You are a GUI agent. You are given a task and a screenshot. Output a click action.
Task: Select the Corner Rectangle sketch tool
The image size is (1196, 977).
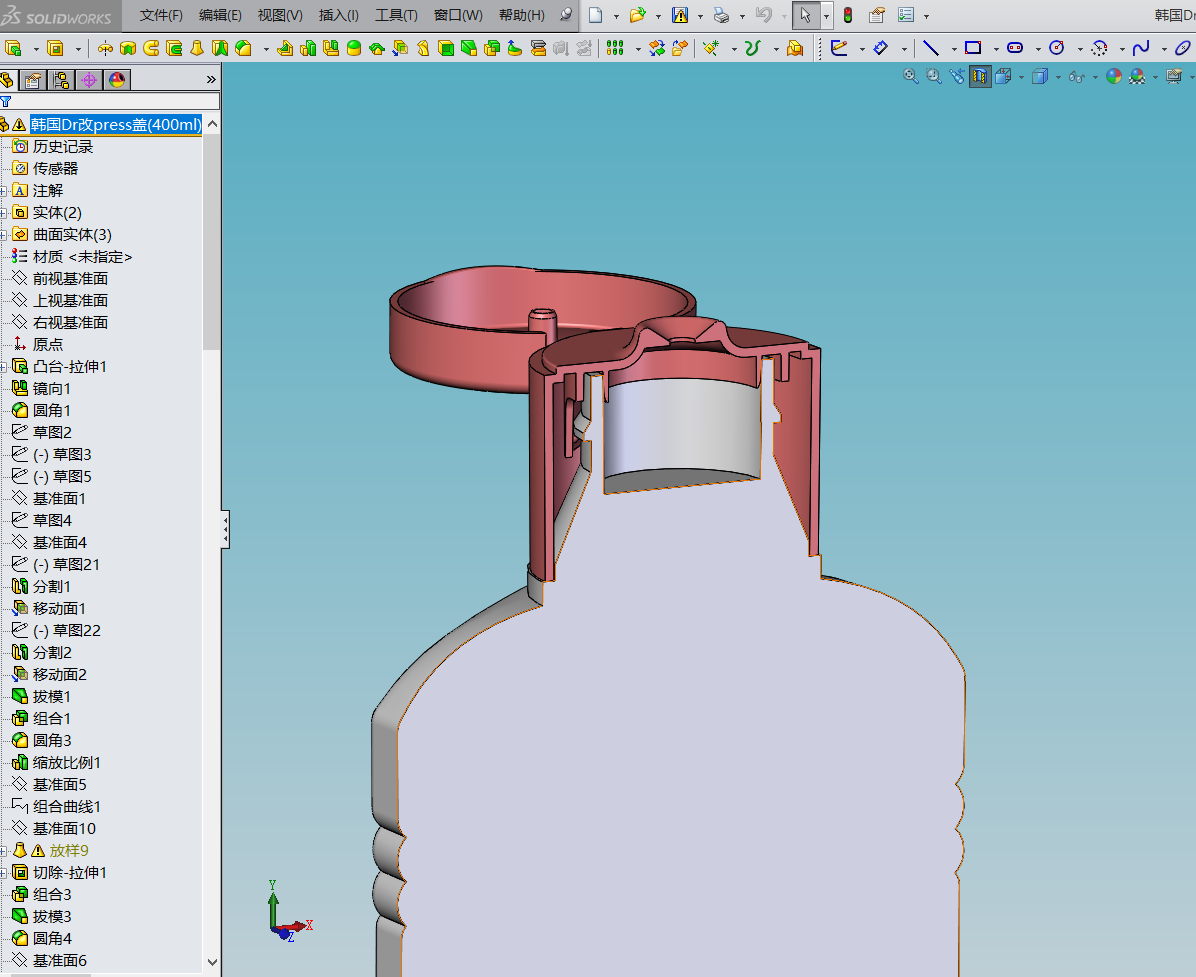click(x=973, y=48)
